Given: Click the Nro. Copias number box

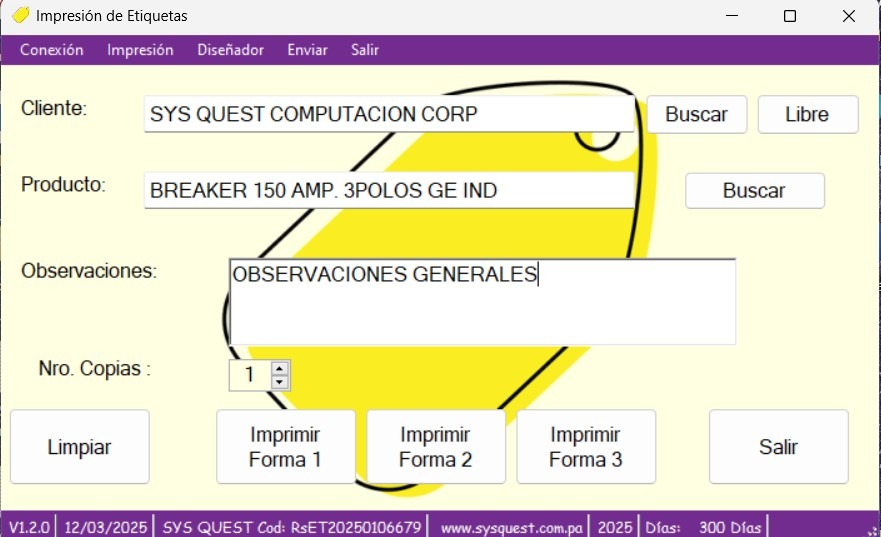Looking at the screenshot, I should [x=250, y=375].
